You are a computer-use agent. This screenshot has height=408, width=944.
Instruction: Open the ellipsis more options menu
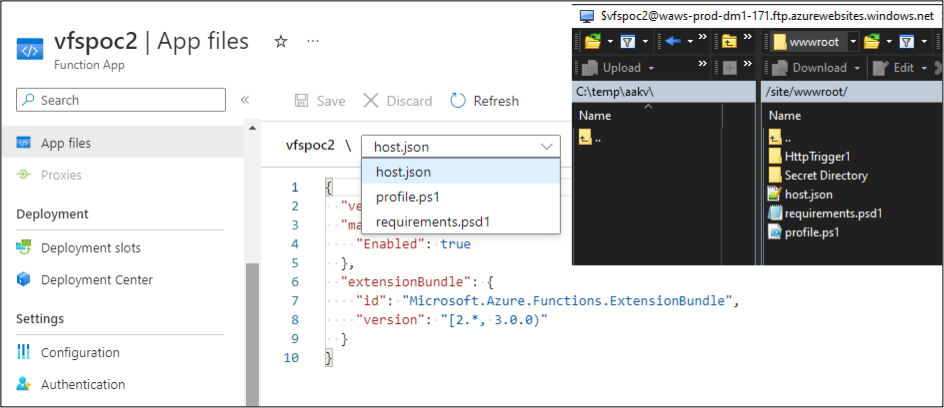point(312,41)
